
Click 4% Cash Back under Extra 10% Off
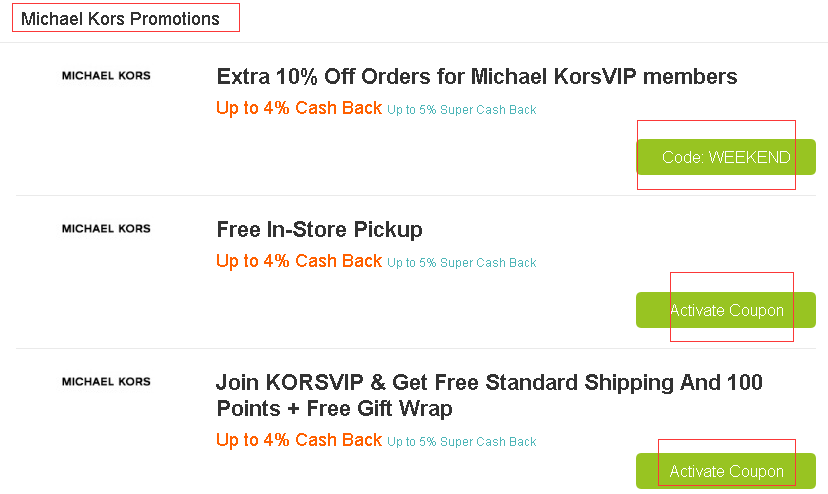click(x=299, y=108)
